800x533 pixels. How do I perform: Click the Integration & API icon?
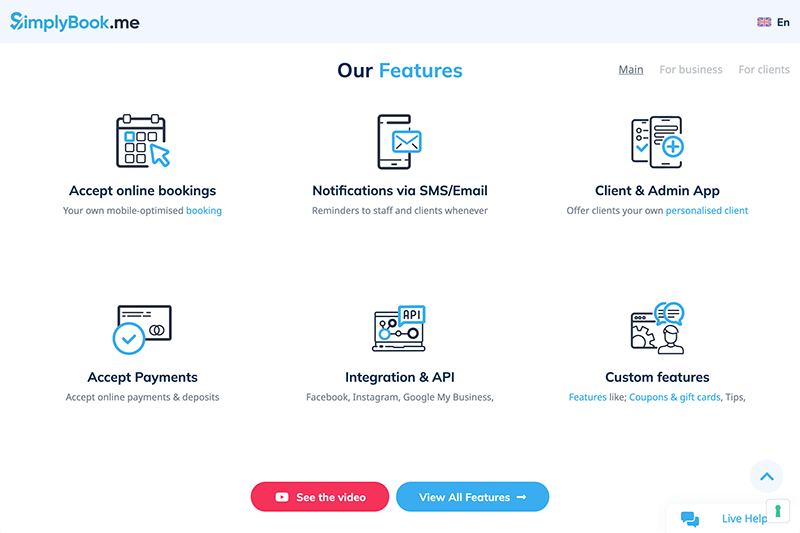pos(399,329)
